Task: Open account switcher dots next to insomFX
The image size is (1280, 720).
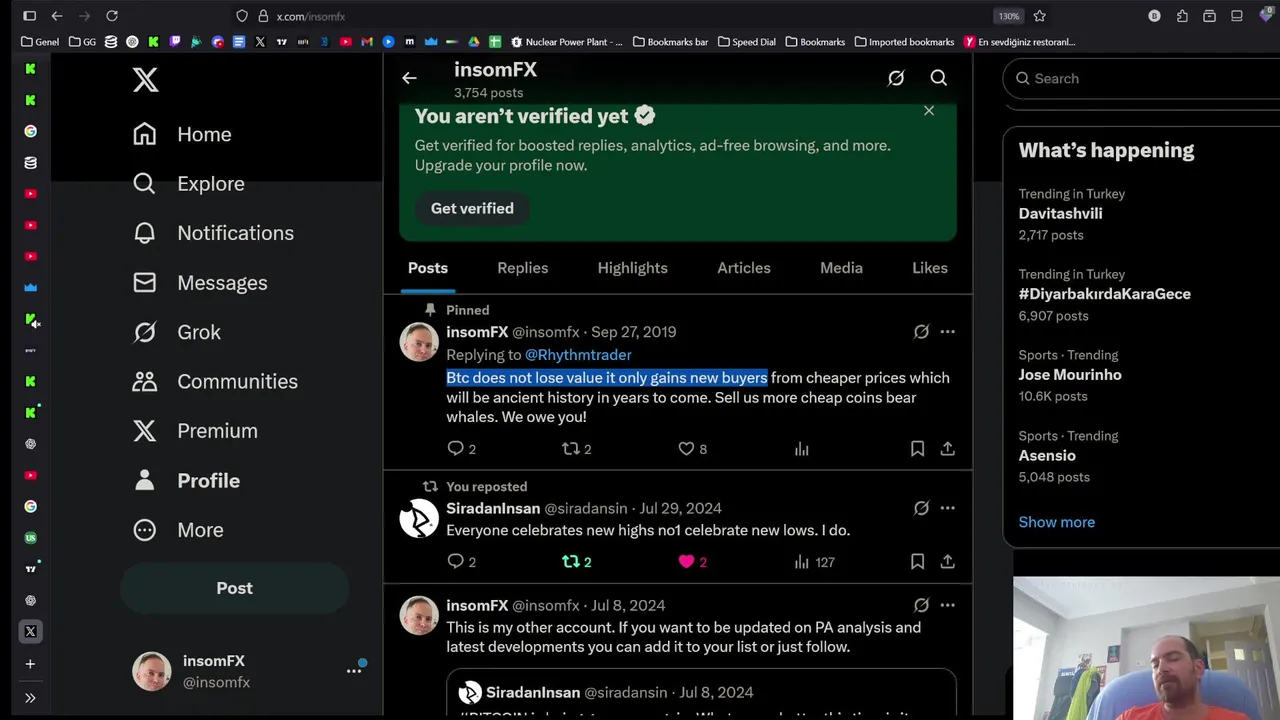Action: coord(354,671)
